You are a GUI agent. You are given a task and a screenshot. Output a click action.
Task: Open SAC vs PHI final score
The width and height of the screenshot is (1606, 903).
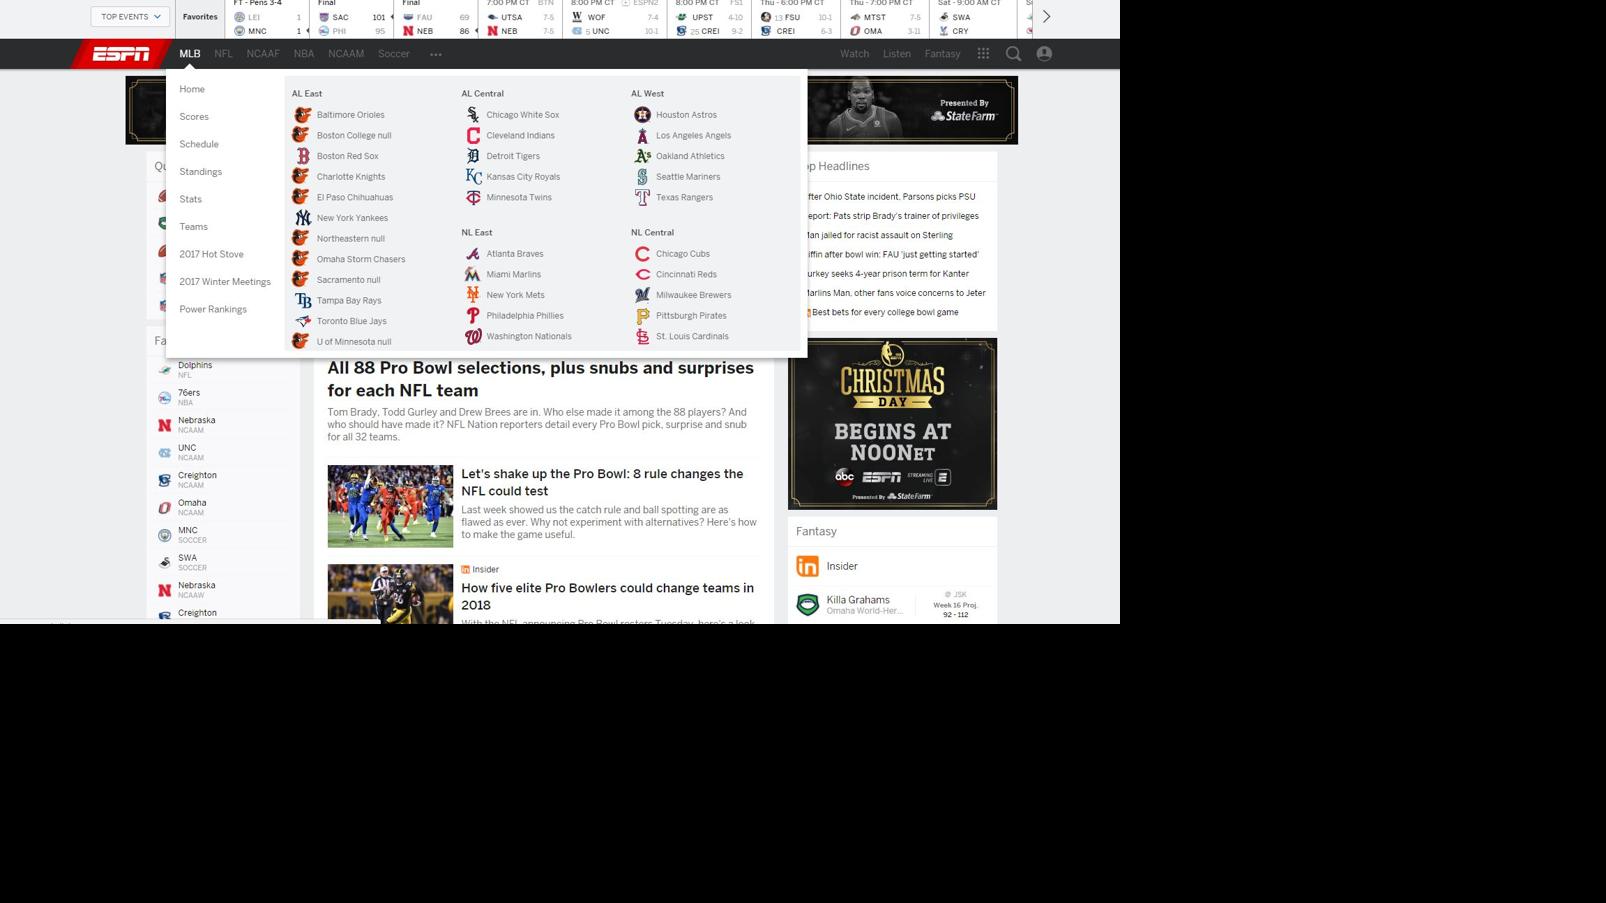352,19
